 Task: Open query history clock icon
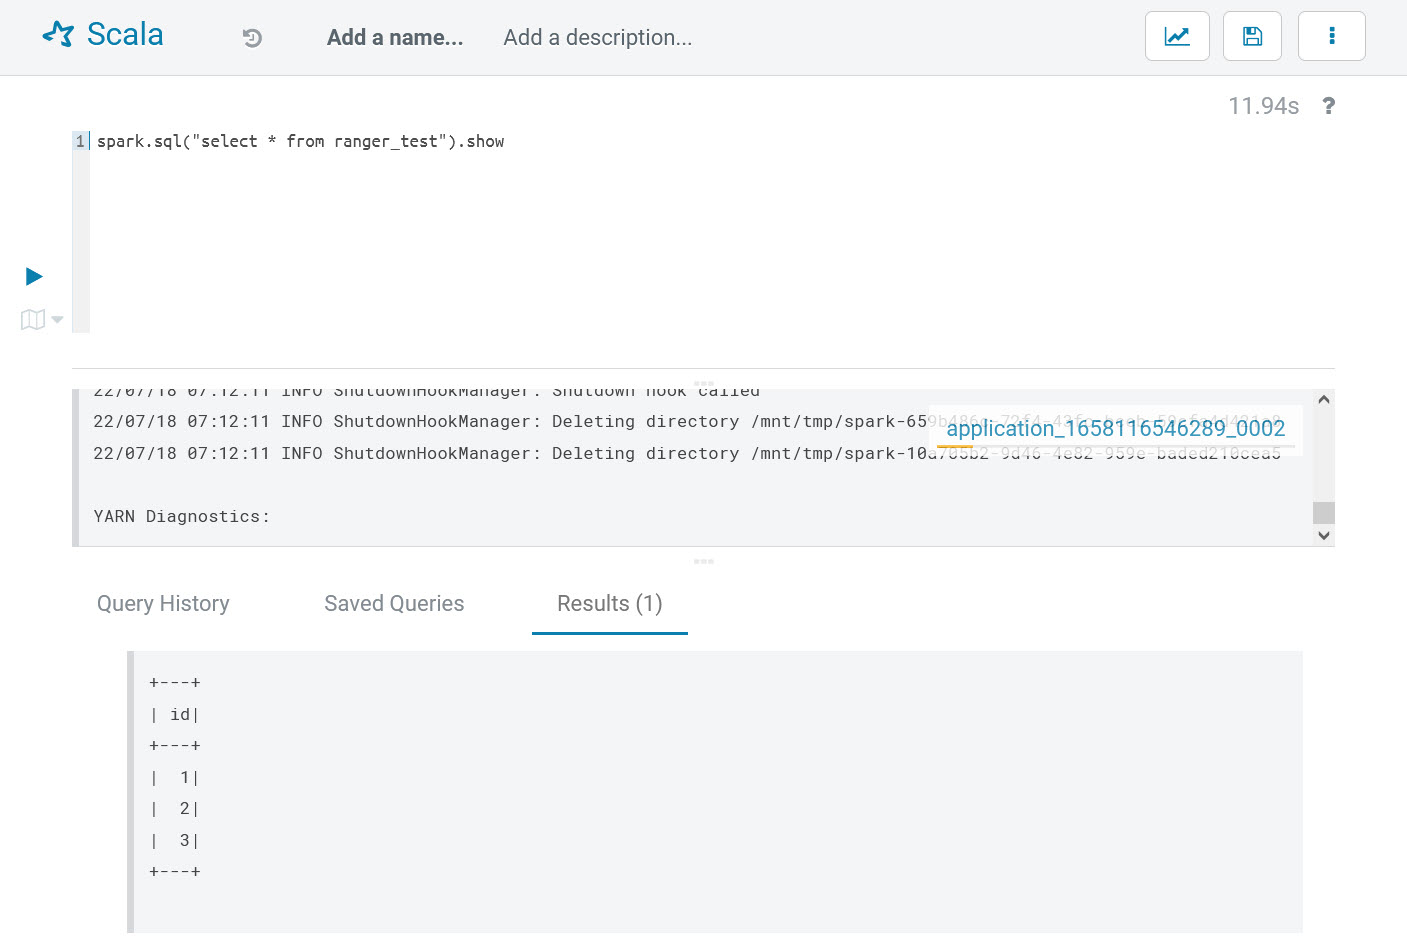click(x=252, y=38)
